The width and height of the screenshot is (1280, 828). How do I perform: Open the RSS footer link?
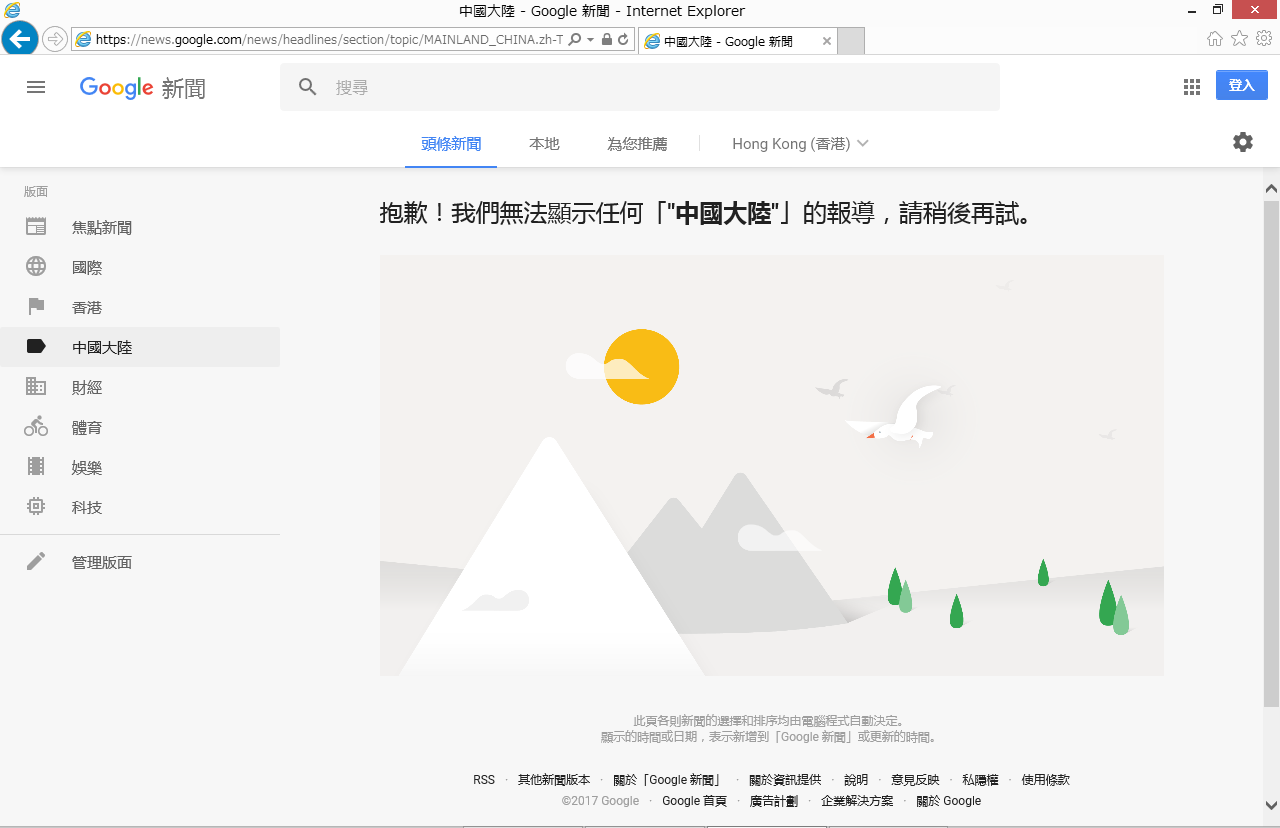(484, 780)
